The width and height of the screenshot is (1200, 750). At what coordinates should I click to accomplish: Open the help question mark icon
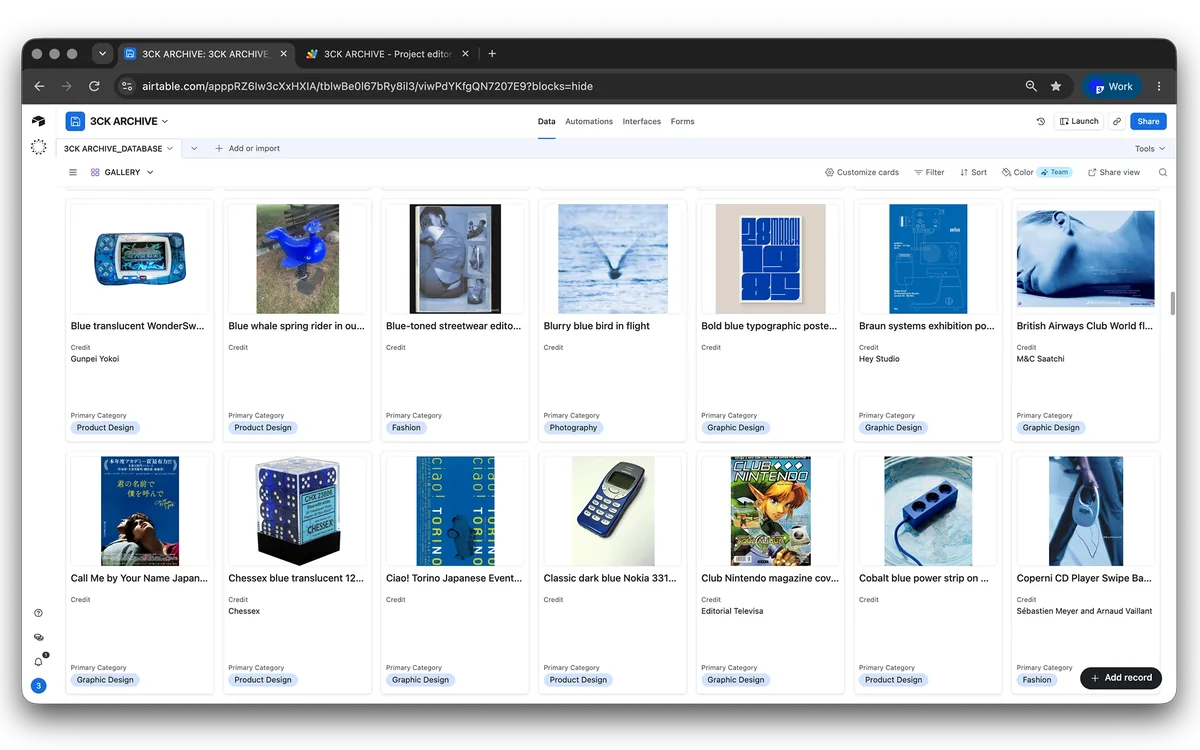click(x=38, y=613)
